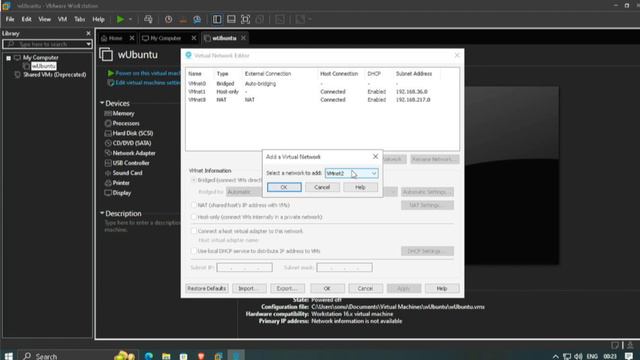Screen dimensions: 640x360
Task: Select the Host-only radio button
Action: coord(194,217)
